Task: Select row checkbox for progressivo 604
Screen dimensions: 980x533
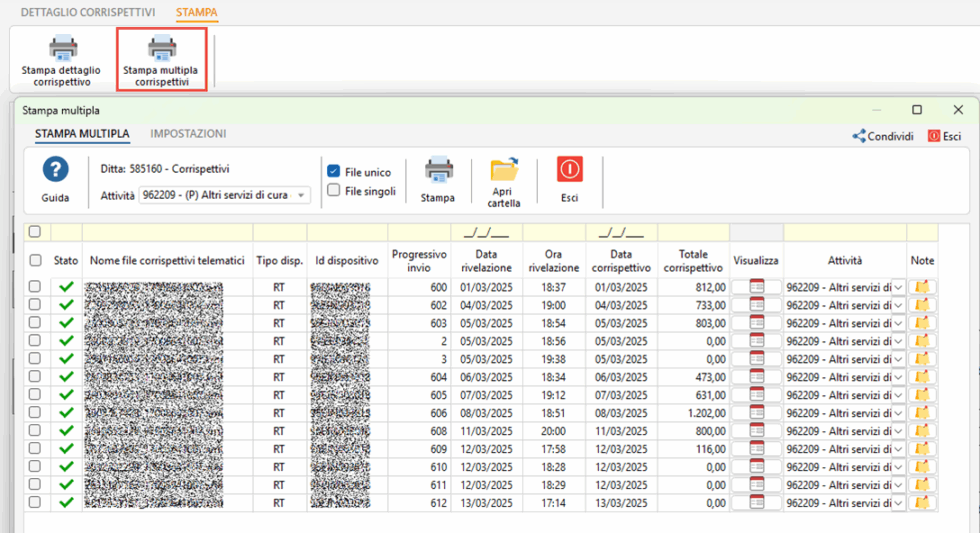Action: 35,377
